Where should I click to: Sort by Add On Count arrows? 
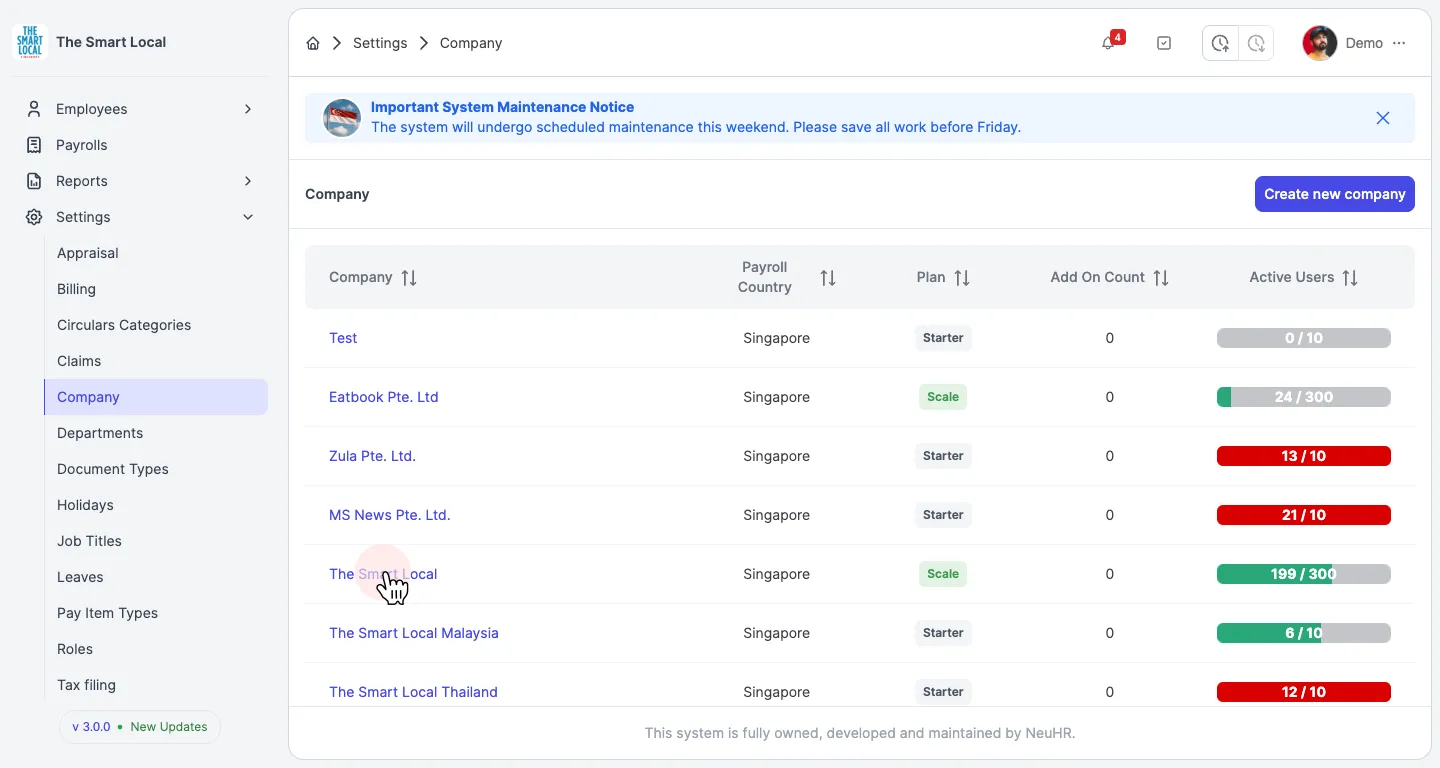tap(1161, 278)
